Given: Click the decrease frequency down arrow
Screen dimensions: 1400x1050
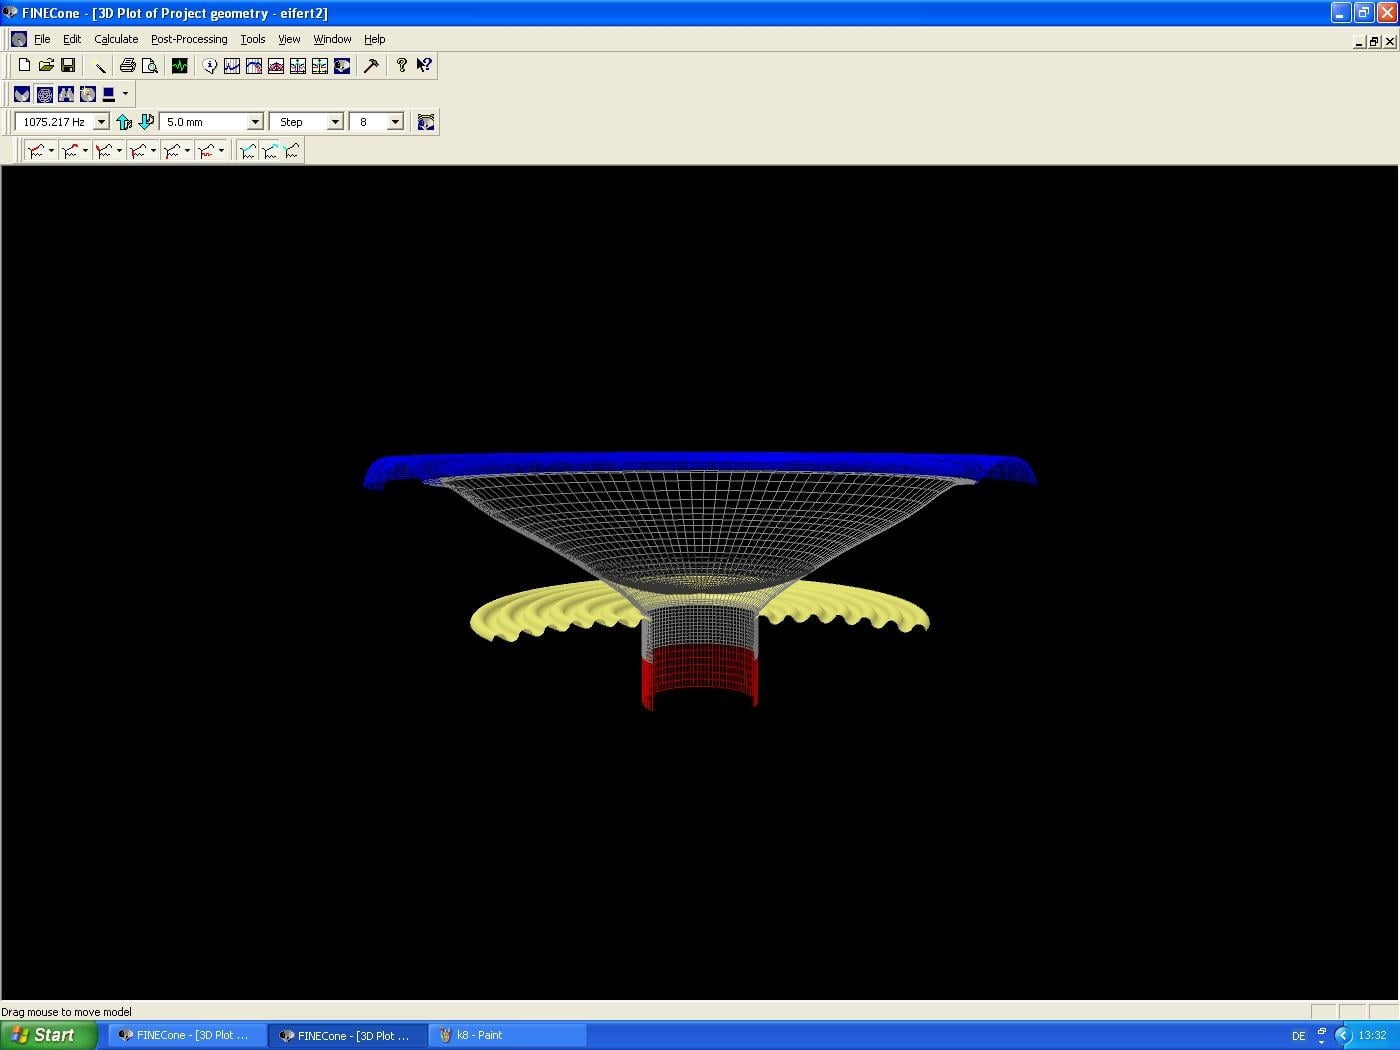Looking at the screenshot, I should 146,122.
